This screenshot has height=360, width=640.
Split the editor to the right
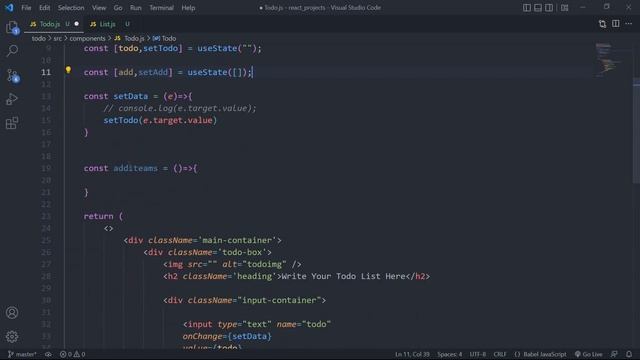(616, 24)
